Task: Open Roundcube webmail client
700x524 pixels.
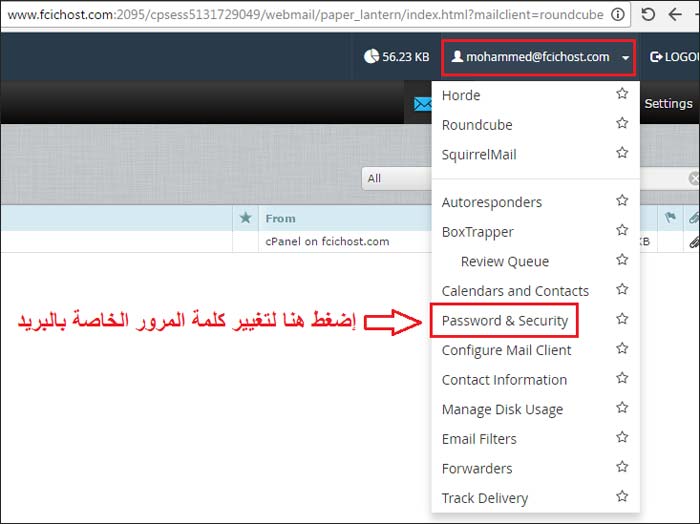Action: tap(477, 125)
